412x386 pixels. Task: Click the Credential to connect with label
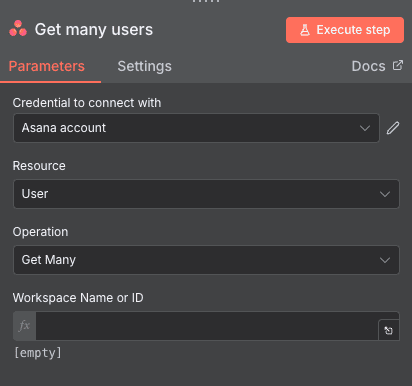87,103
